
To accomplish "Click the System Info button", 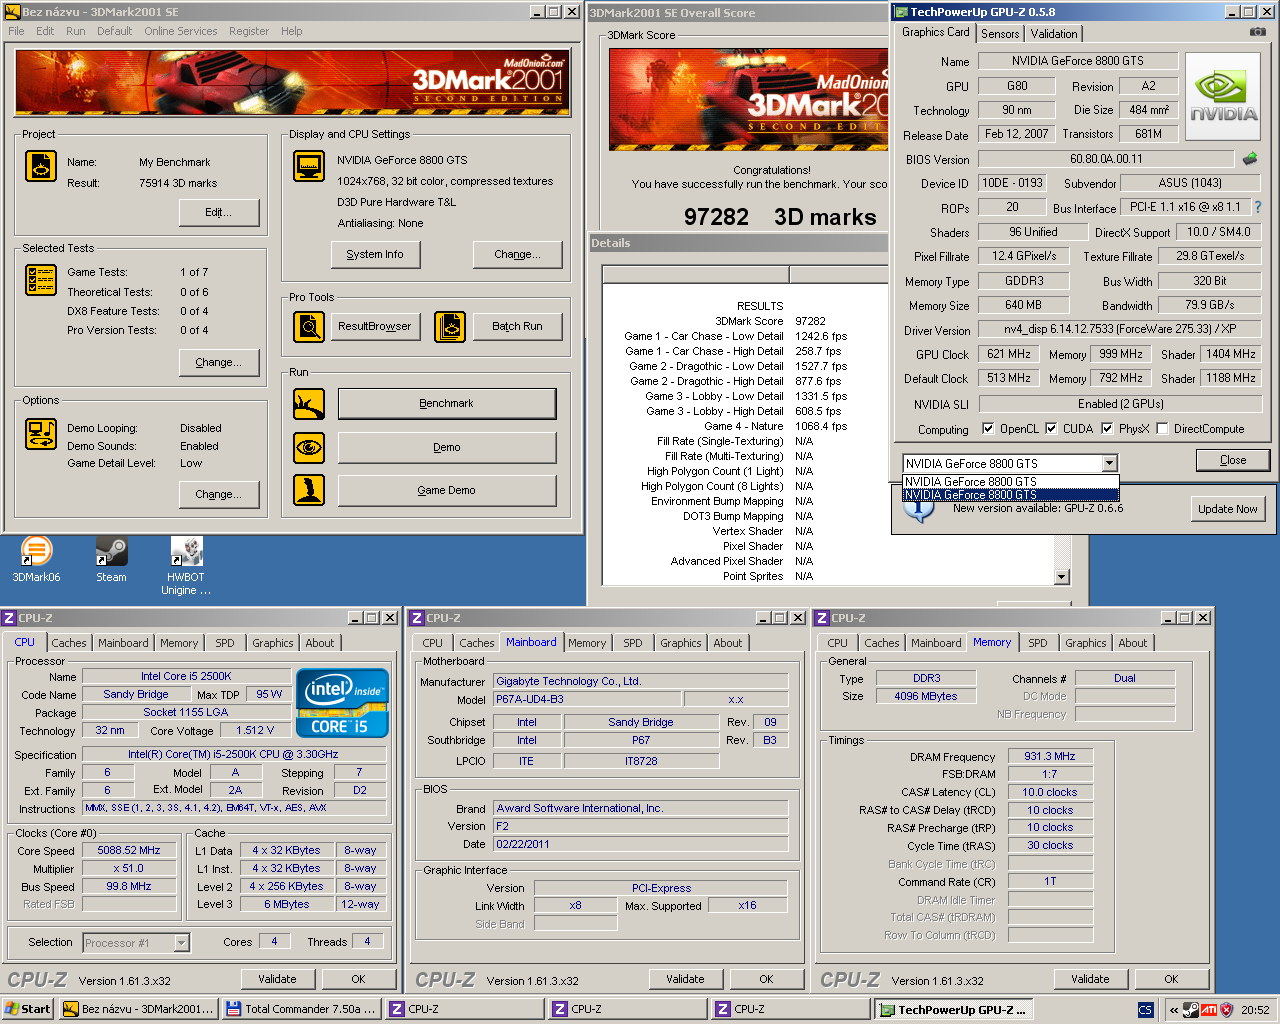I will (x=375, y=254).
